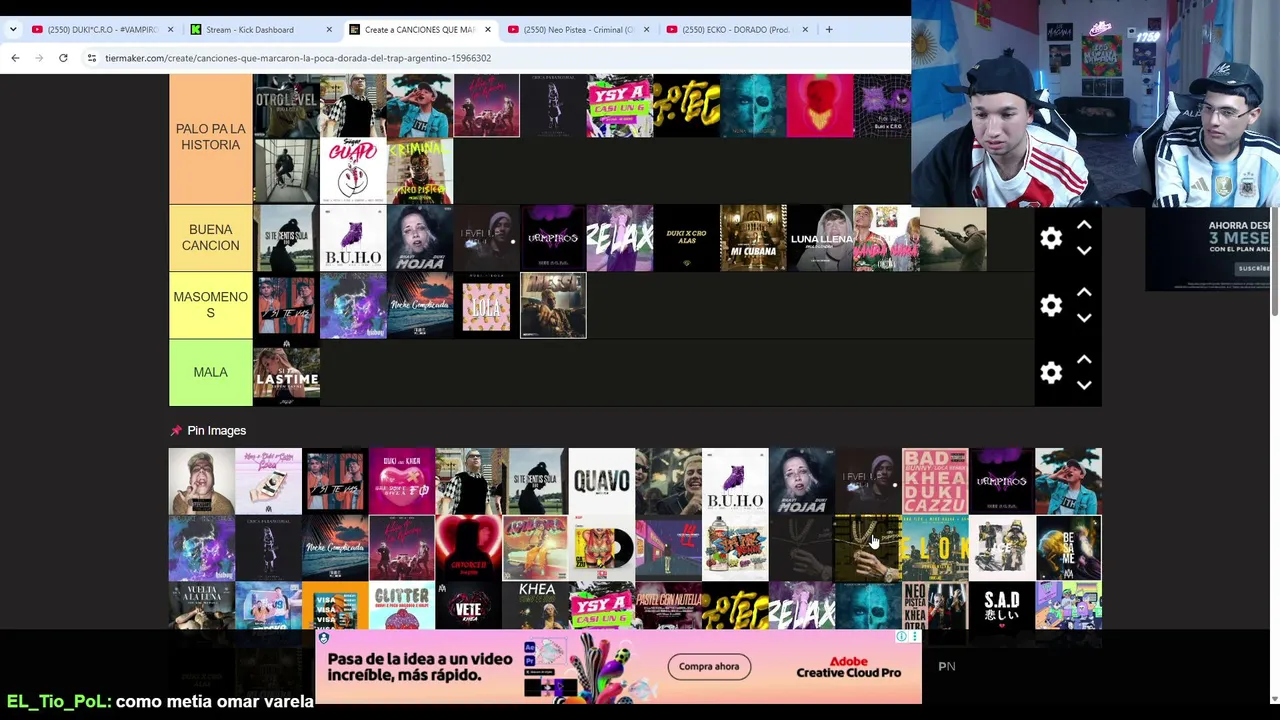Screen dimensions: 1280x720
Task: Pick B.U.H.O cover from image pool
Action: coord(735,481)
